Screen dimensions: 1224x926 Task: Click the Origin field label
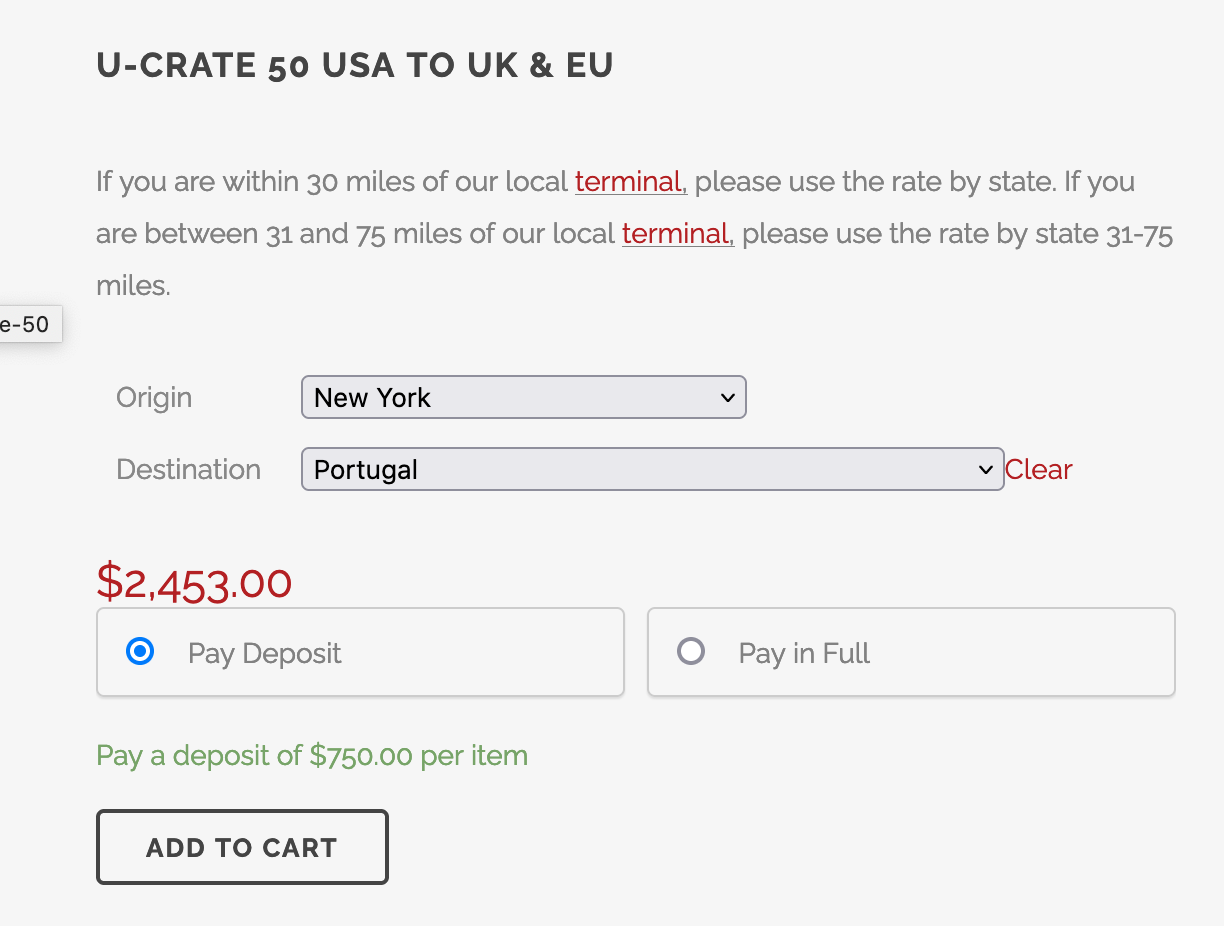[154, 398]
